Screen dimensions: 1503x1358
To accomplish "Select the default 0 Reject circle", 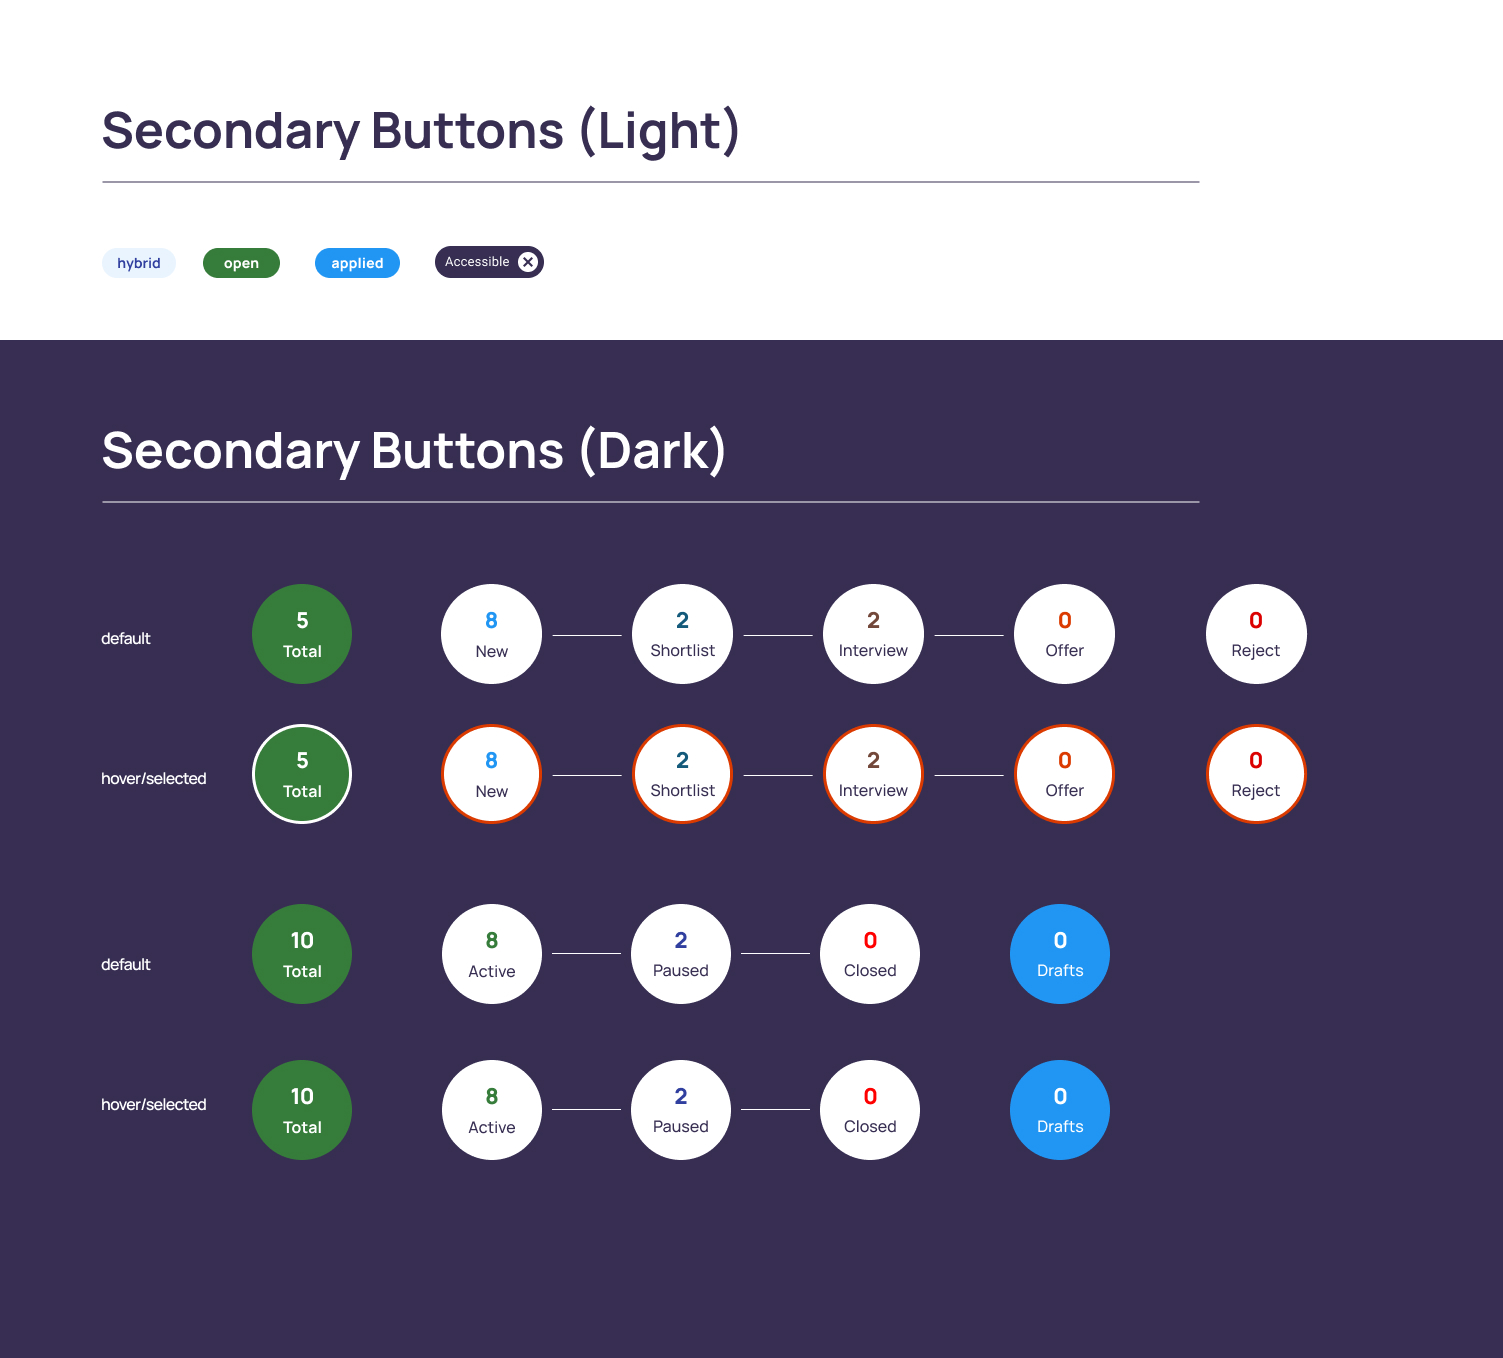I will click(1256, 634).
